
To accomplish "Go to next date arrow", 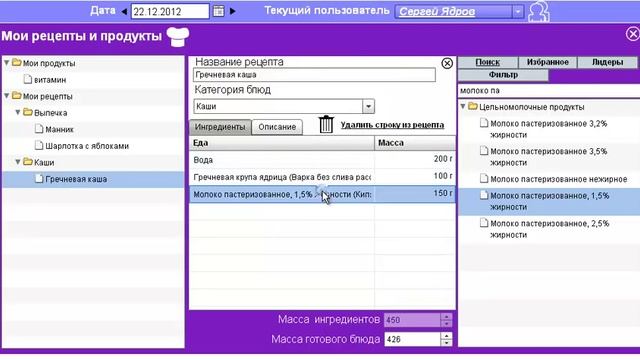I will tap(232, 11).
